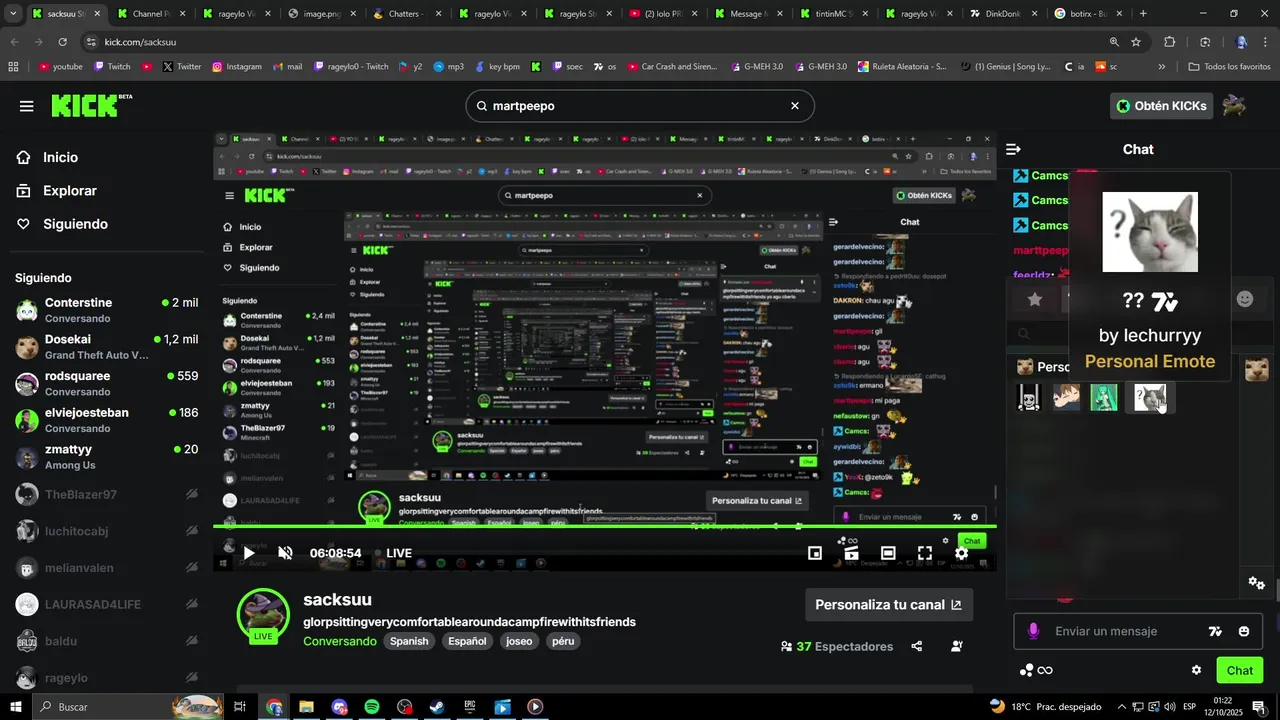Open video player settings gear
This screenshot has width=1280, height=720.
[x=961, y=553]
